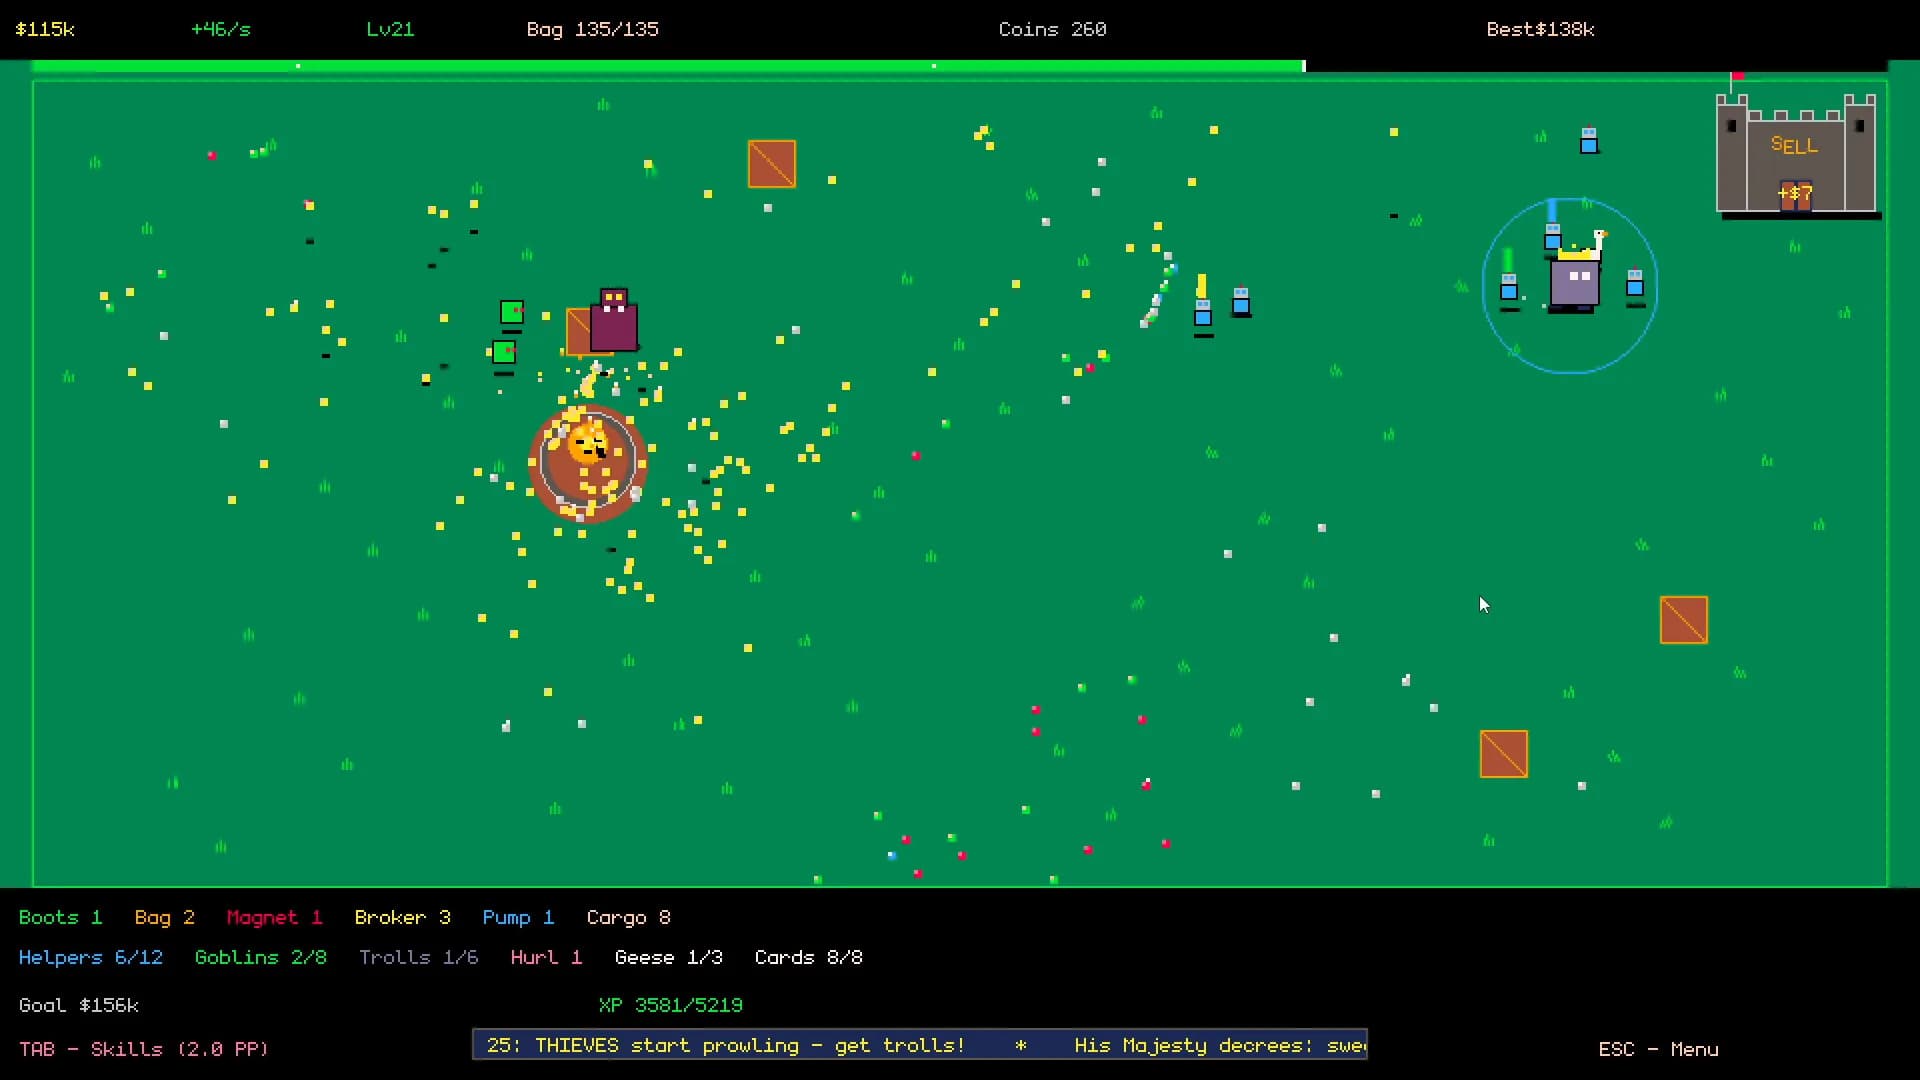
Task: Click the XP 3581/5219 text
Action: tap(670, 1005)
